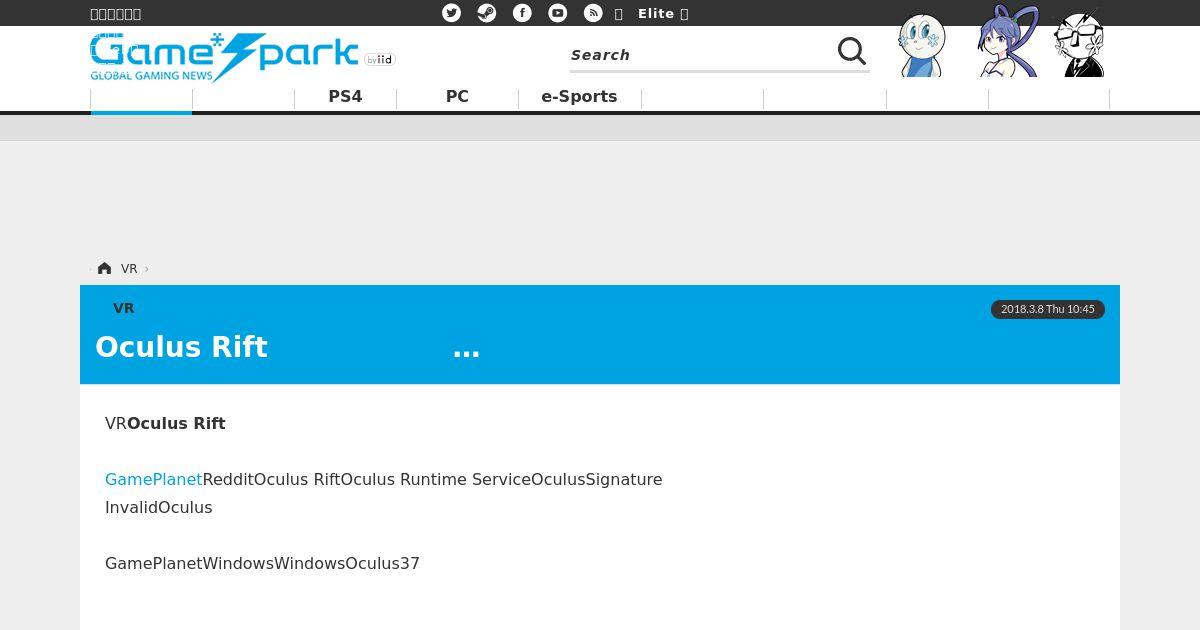Open the GamePlanet hyperlink
The image size is (1200, 630).
[x=153, y=480]
